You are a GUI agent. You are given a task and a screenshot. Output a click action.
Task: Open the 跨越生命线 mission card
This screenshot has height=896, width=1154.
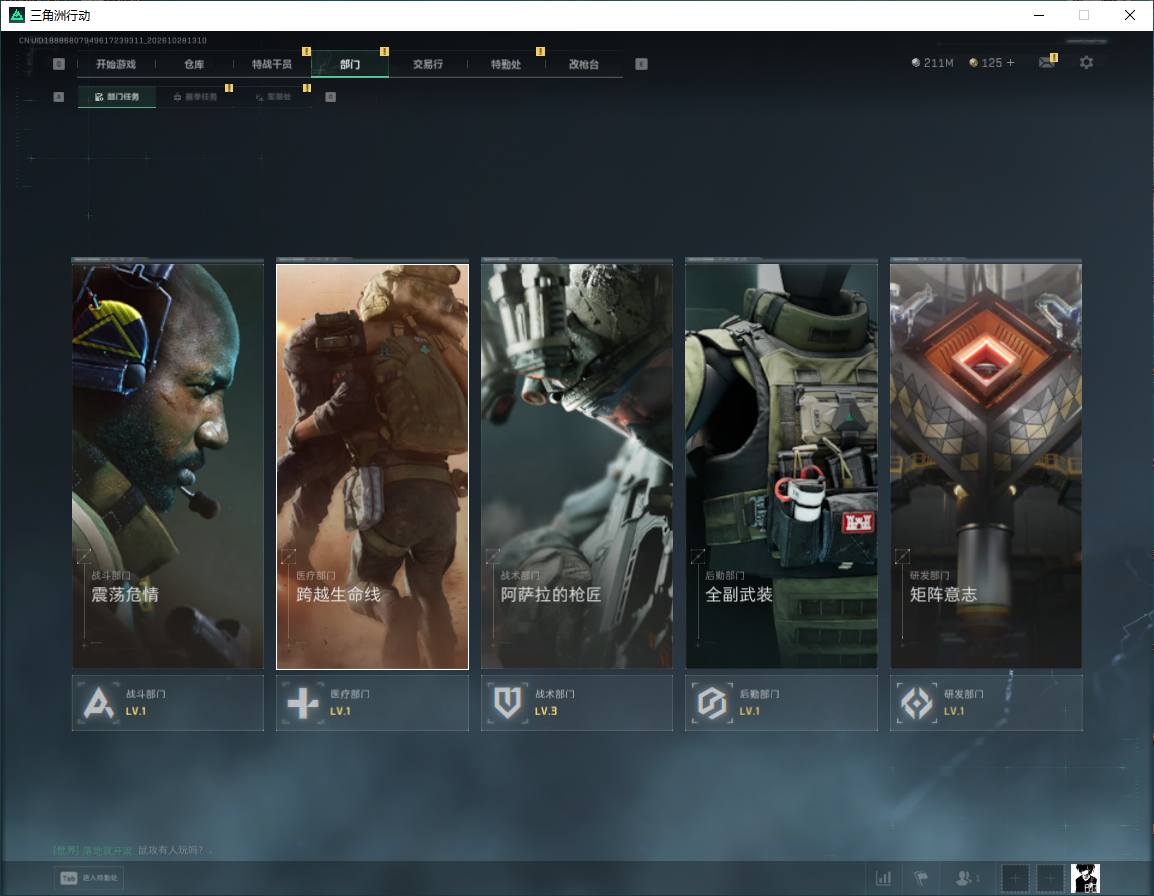click(x=372, y=466)
